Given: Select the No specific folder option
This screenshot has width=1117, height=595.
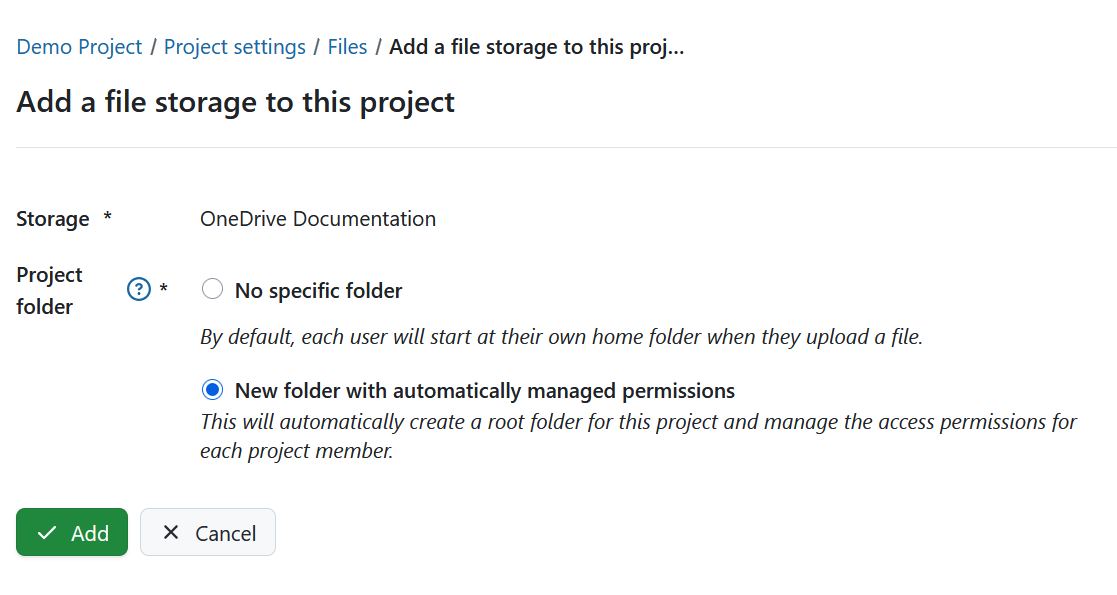Looking at the screenshot, I should 212,287.
